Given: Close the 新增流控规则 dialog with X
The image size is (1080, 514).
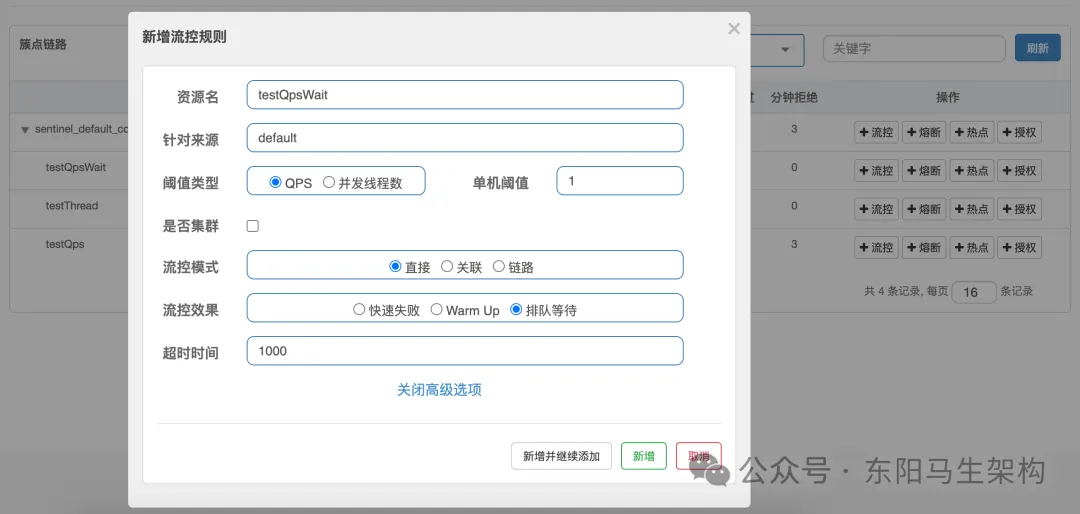Looking at the screenshot, I should click(734, 29).
